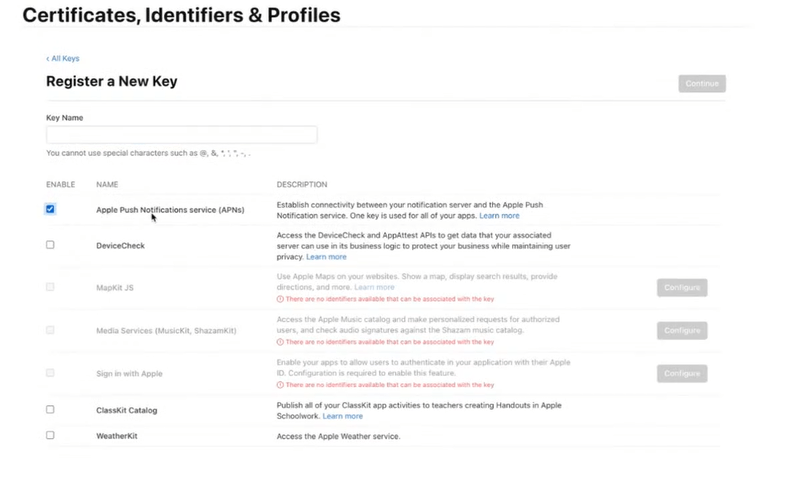804x477 pixels.
Task: Open Learn more link for MapKit JS
Action: [374, 287]
